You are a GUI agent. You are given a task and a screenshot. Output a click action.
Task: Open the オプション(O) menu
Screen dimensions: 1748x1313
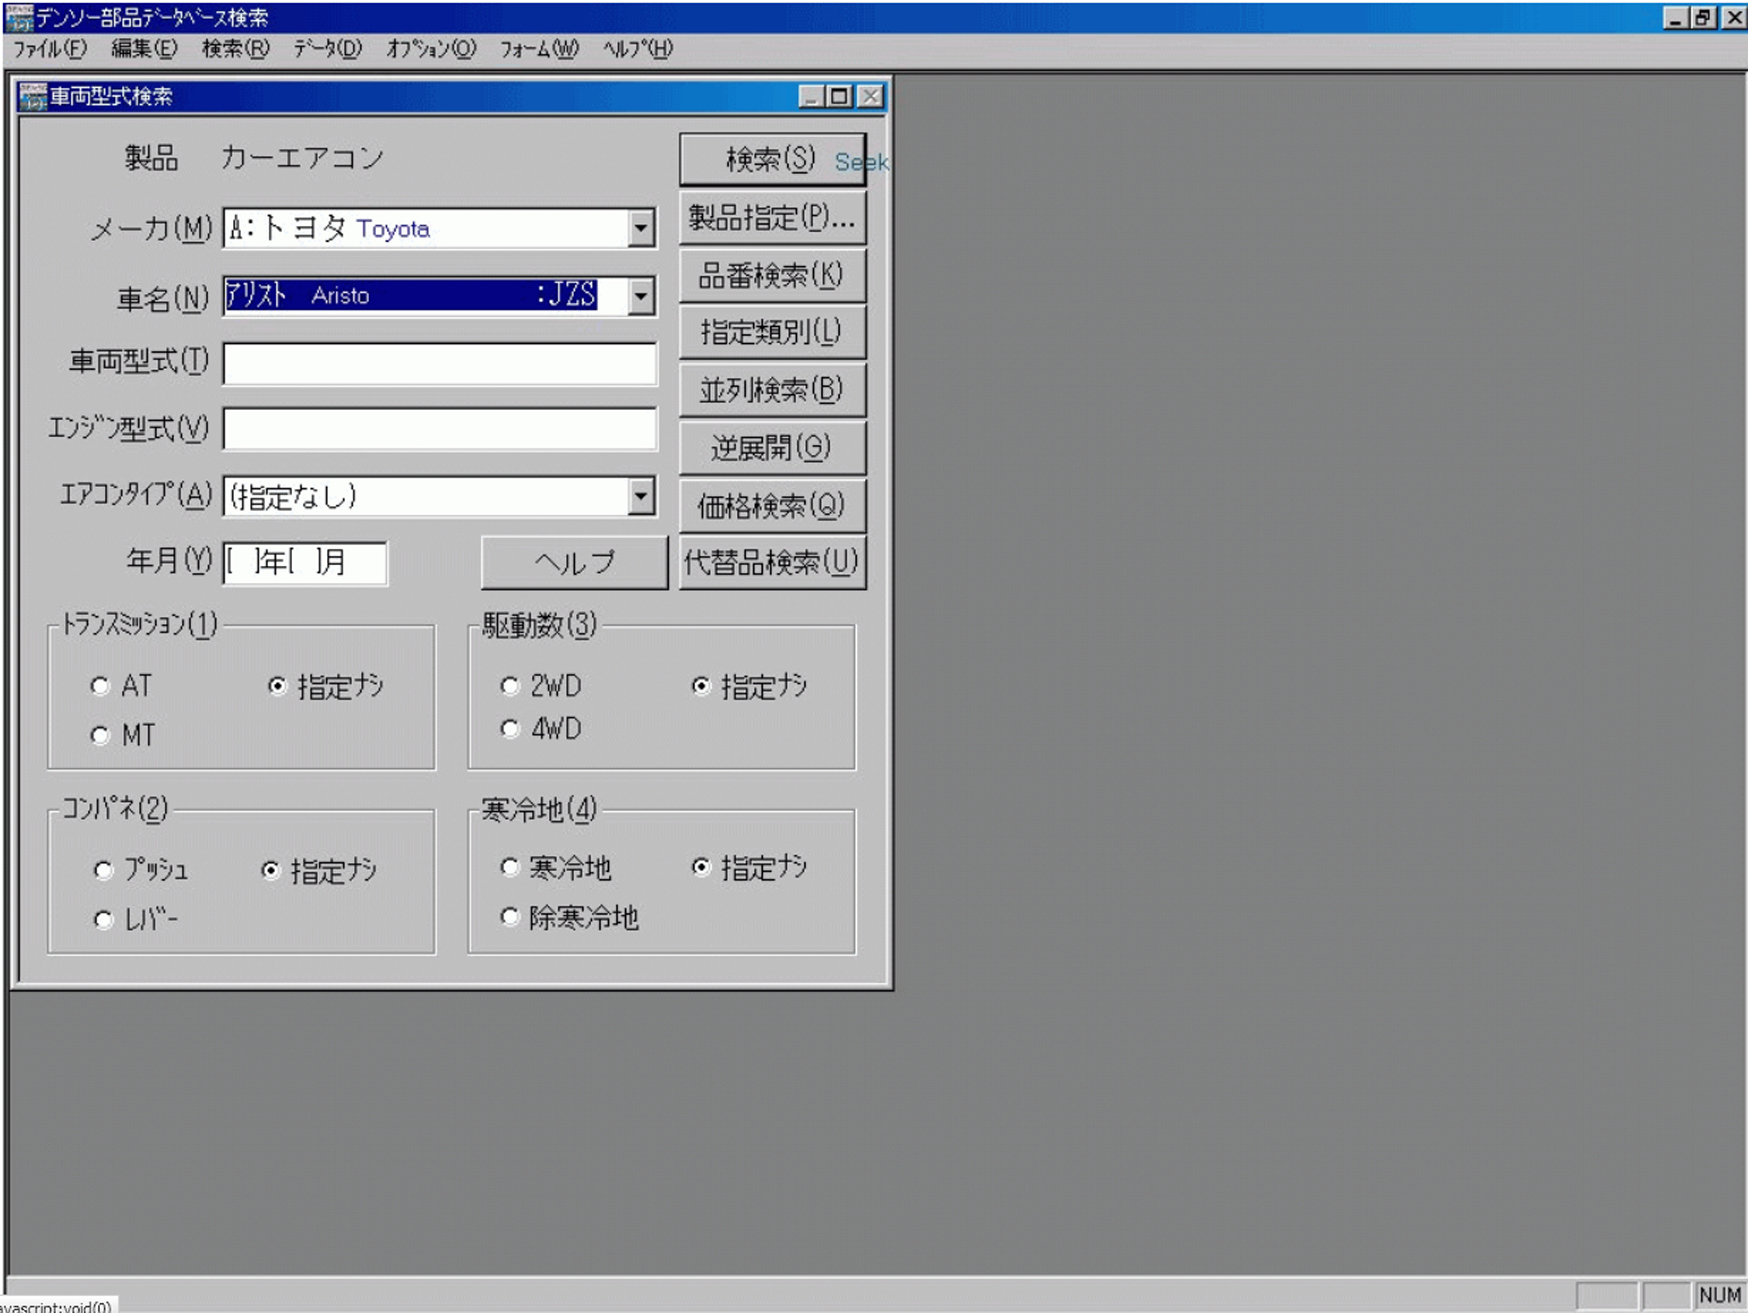[431, 49]
